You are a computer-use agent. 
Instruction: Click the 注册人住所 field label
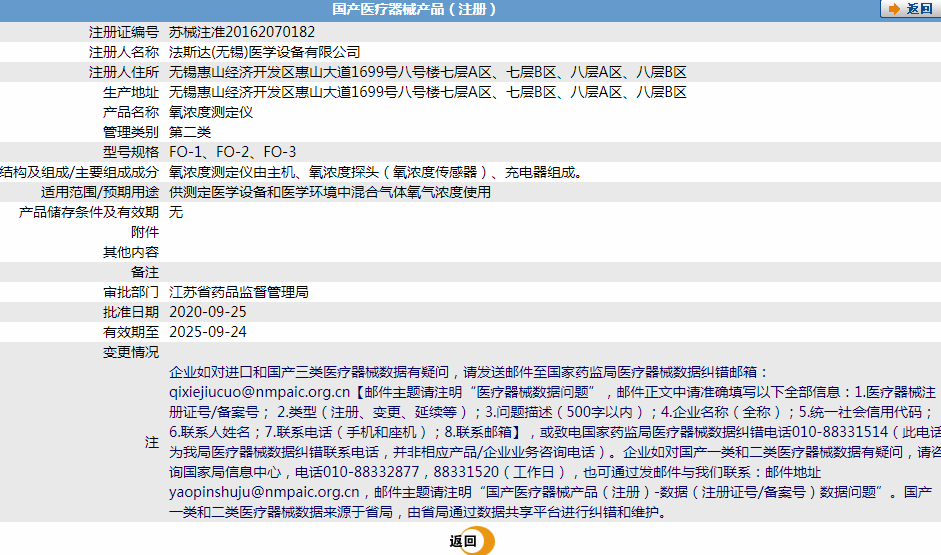(124, 72)
